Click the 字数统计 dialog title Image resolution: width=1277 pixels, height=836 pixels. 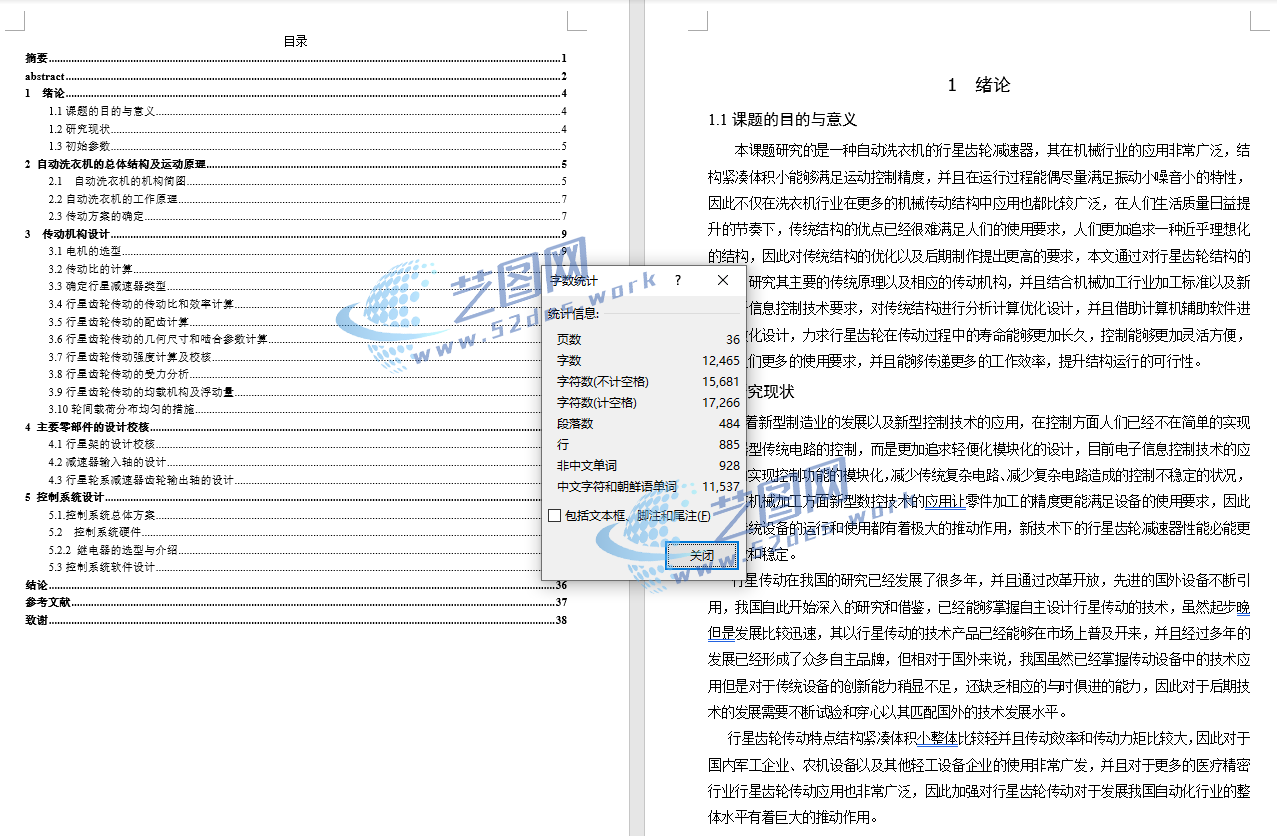tap(574, 281)
